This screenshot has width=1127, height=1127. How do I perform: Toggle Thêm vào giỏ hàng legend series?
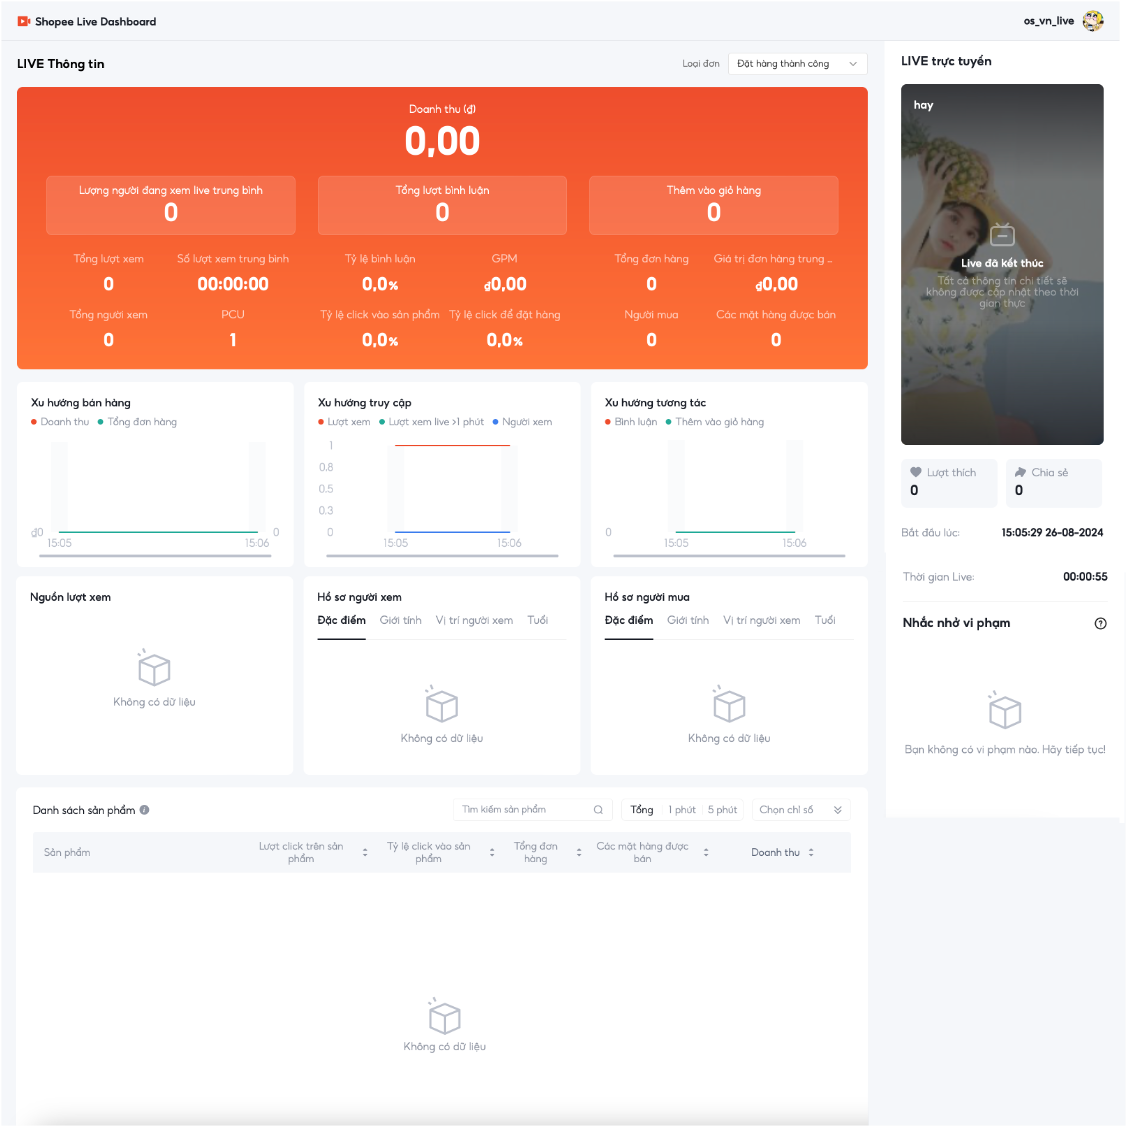click(714, 422)
